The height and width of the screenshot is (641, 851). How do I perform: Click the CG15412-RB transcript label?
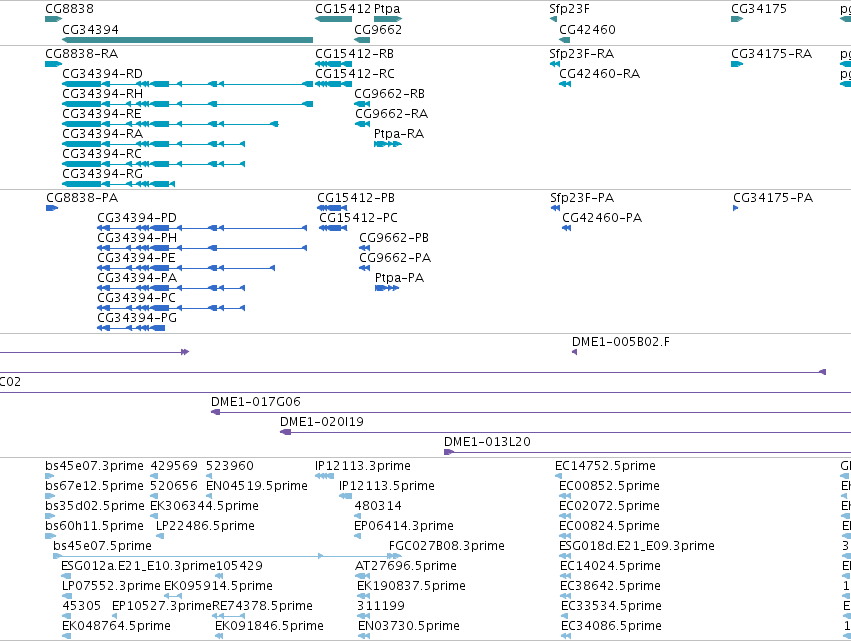(x=354, y=54)
